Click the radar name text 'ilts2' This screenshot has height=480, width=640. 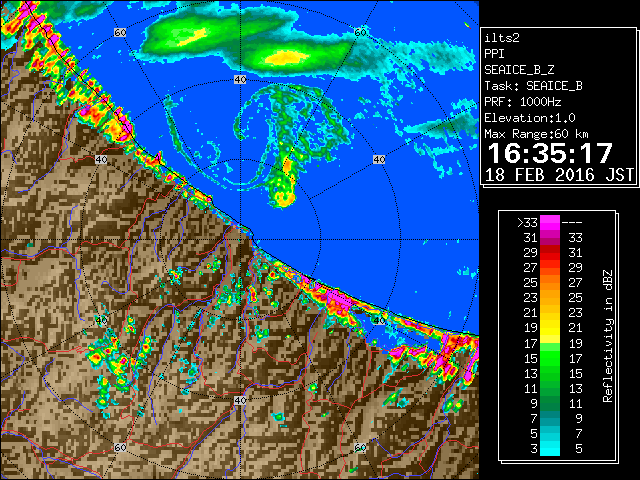tap(502, 38)
